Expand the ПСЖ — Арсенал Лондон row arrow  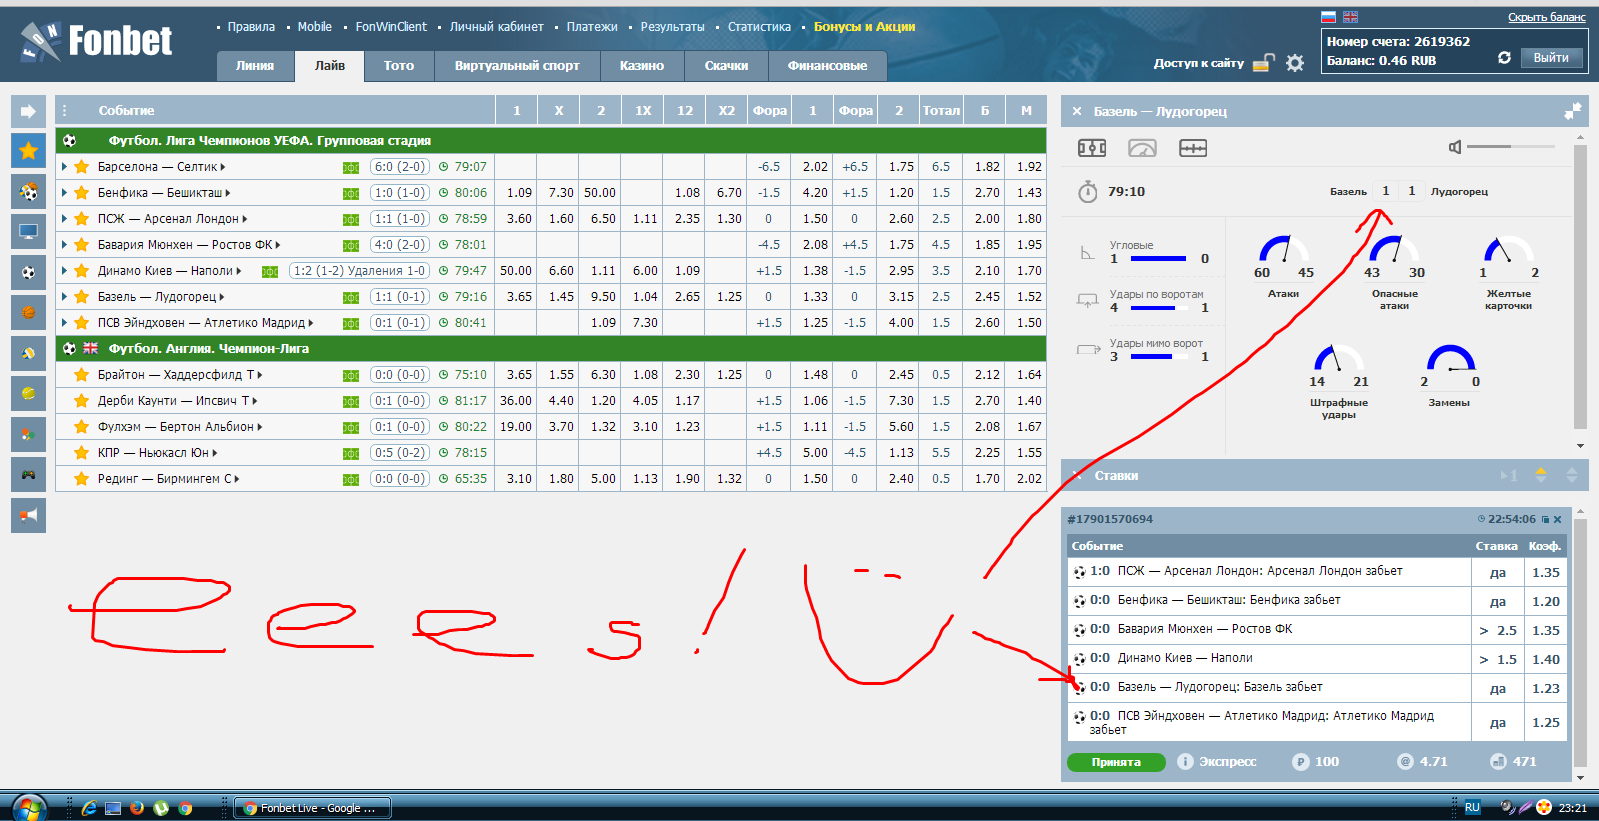click(x=65, y=219)
